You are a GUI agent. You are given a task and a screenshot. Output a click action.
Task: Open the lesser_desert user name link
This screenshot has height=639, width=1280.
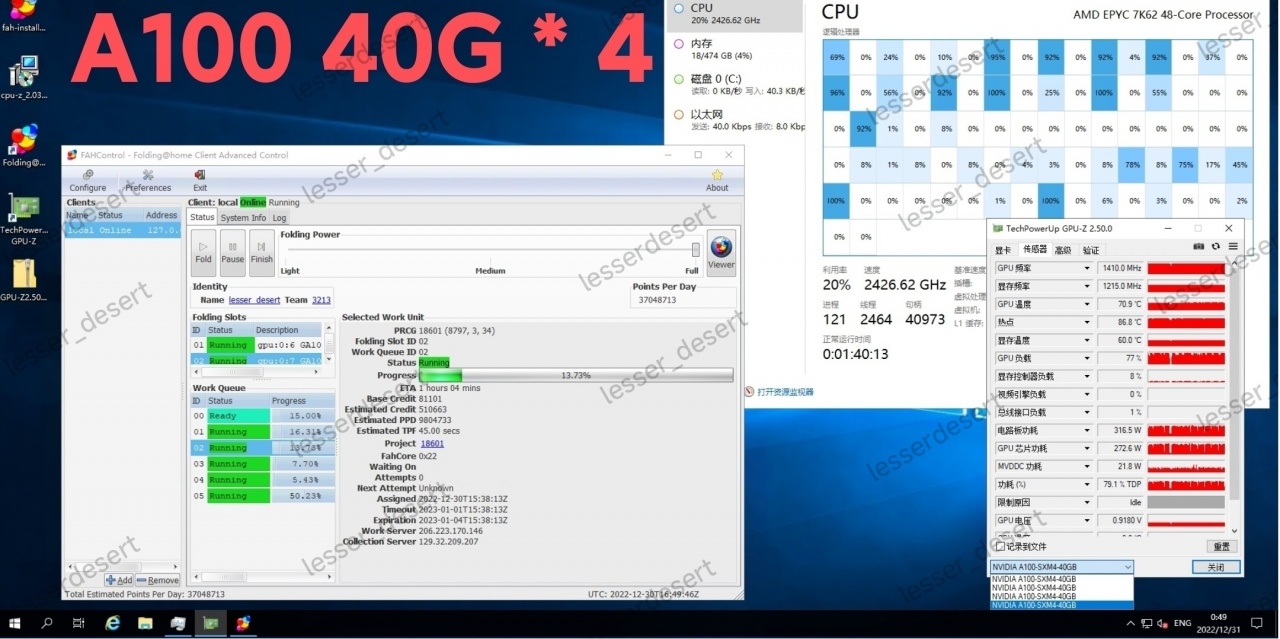point(254,300)
